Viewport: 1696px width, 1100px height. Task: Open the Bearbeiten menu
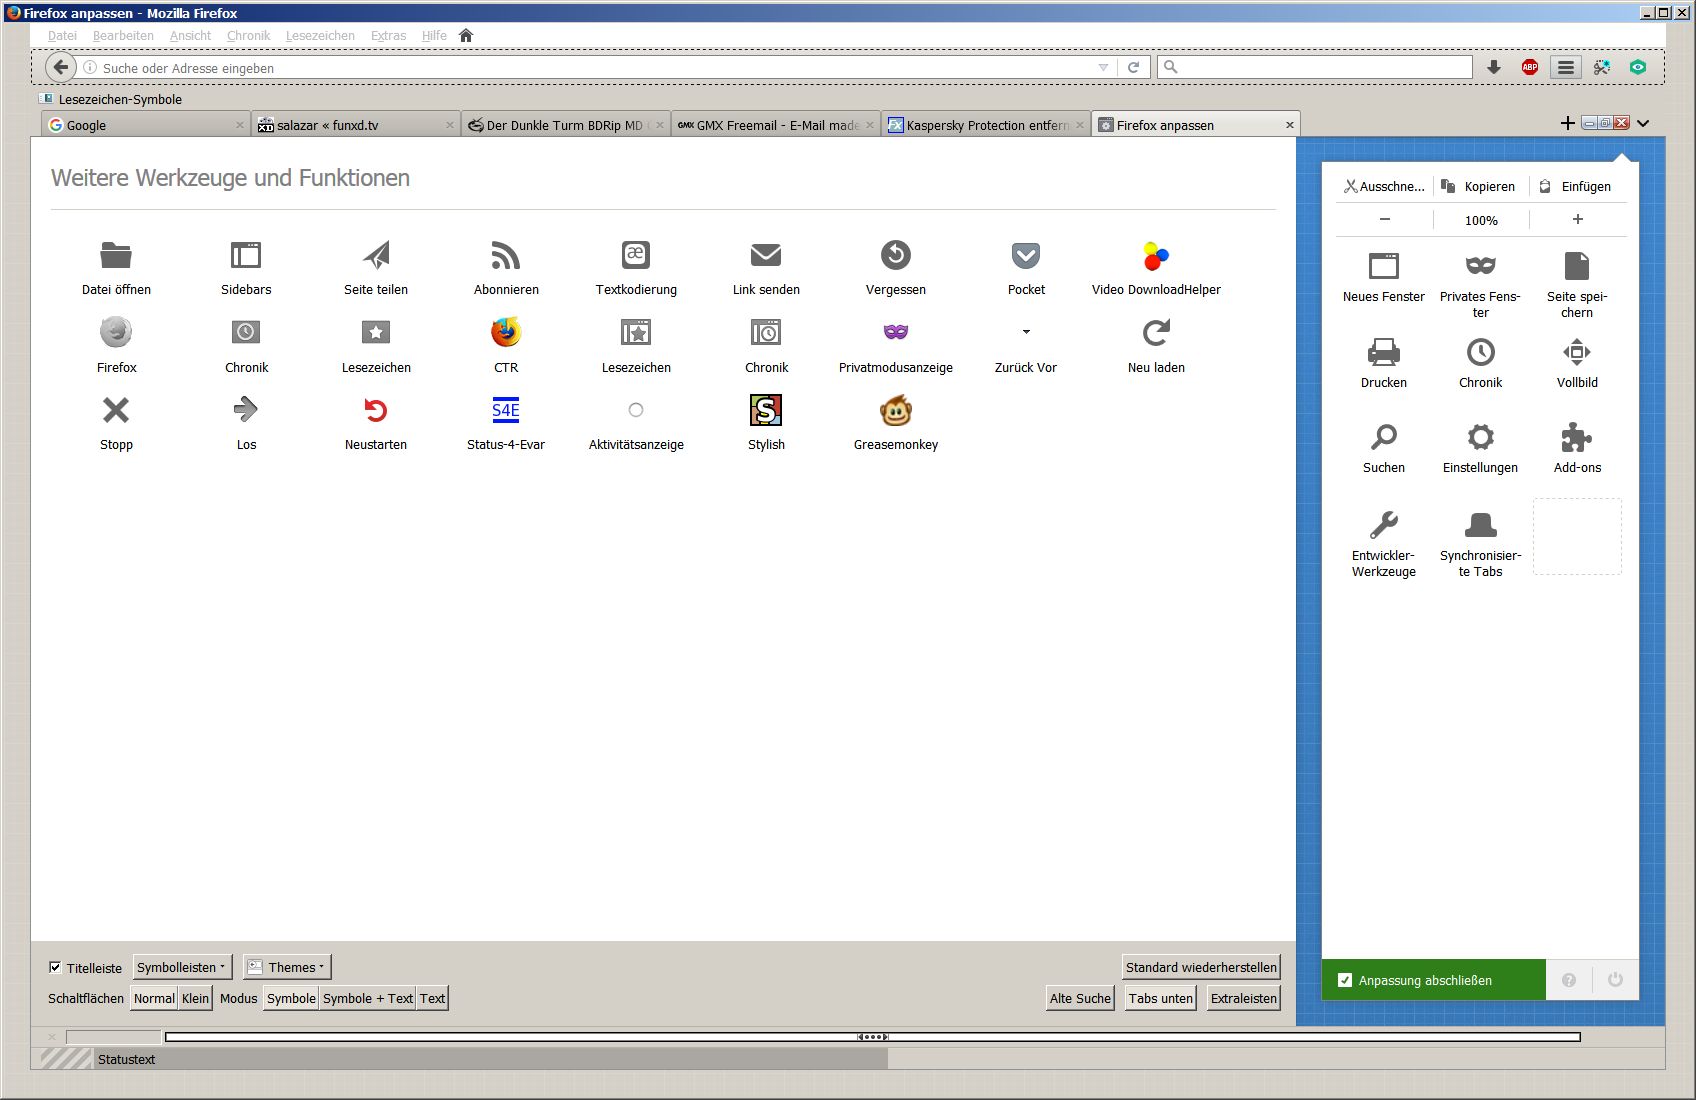click(123, 35)
